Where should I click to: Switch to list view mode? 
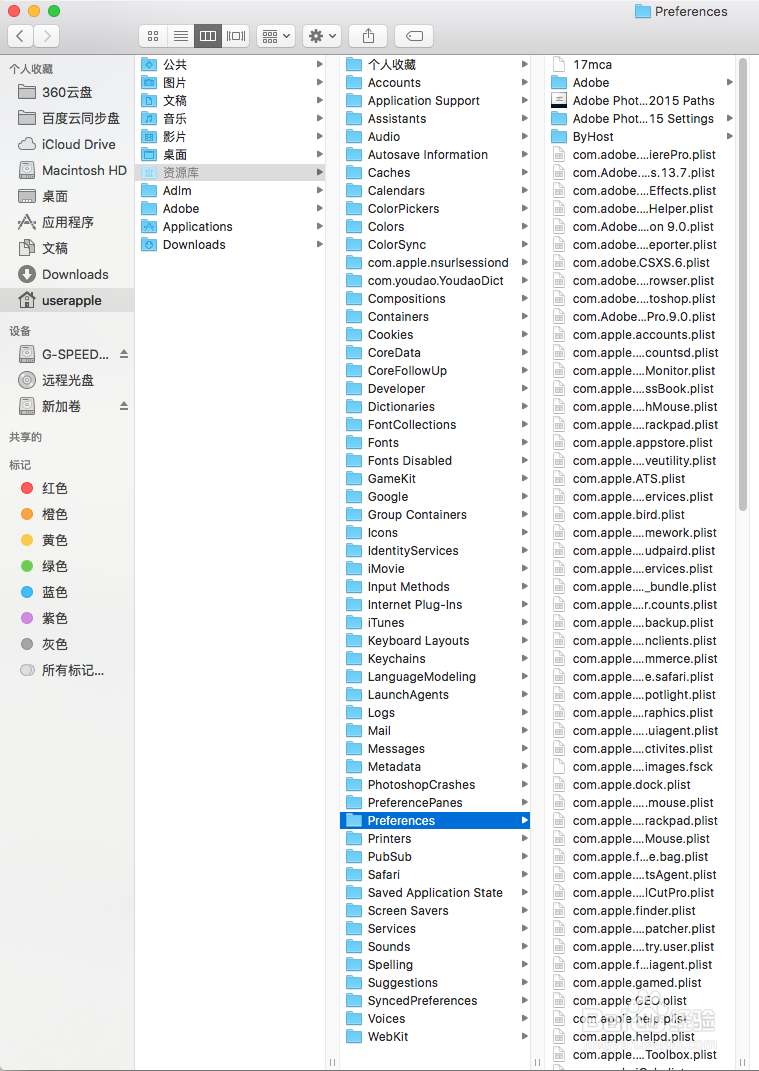[x=180, y=36]
